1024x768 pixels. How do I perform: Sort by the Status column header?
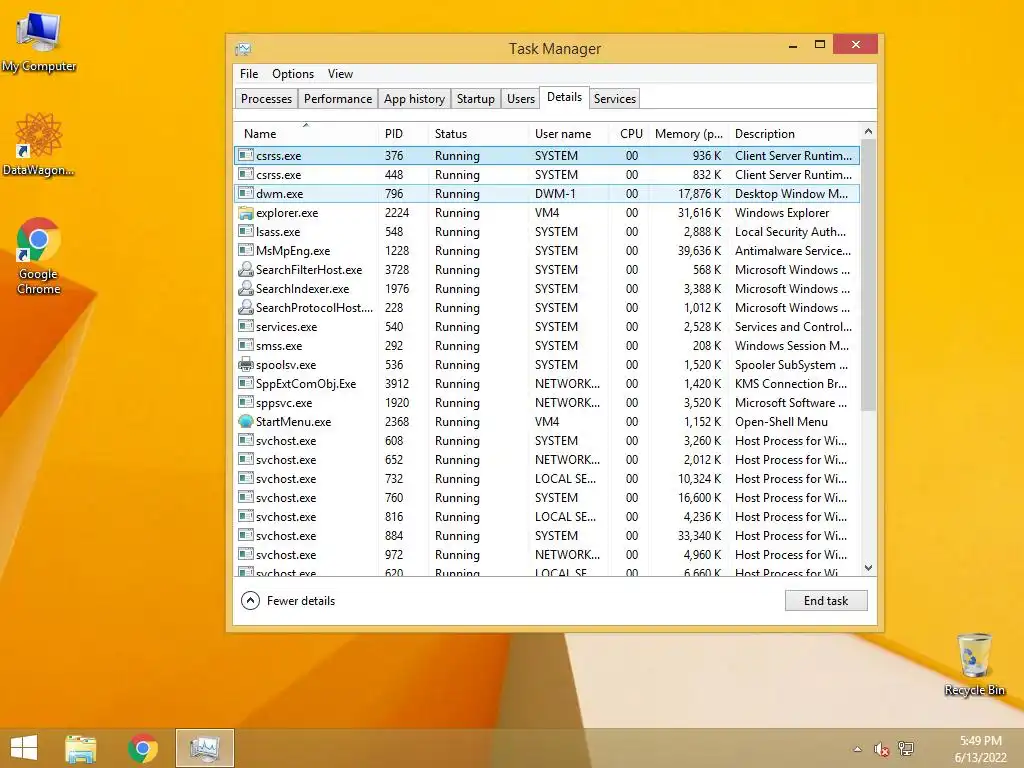pyautogui.click(x=478, y=134)
